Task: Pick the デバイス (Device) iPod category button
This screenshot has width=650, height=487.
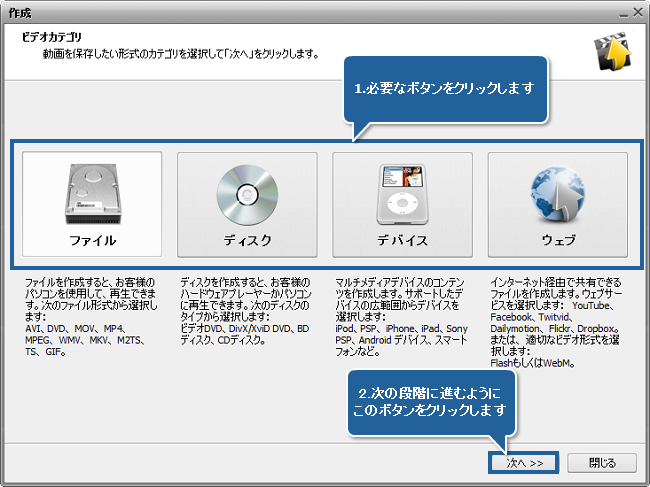Action: (x=403, y=204)
